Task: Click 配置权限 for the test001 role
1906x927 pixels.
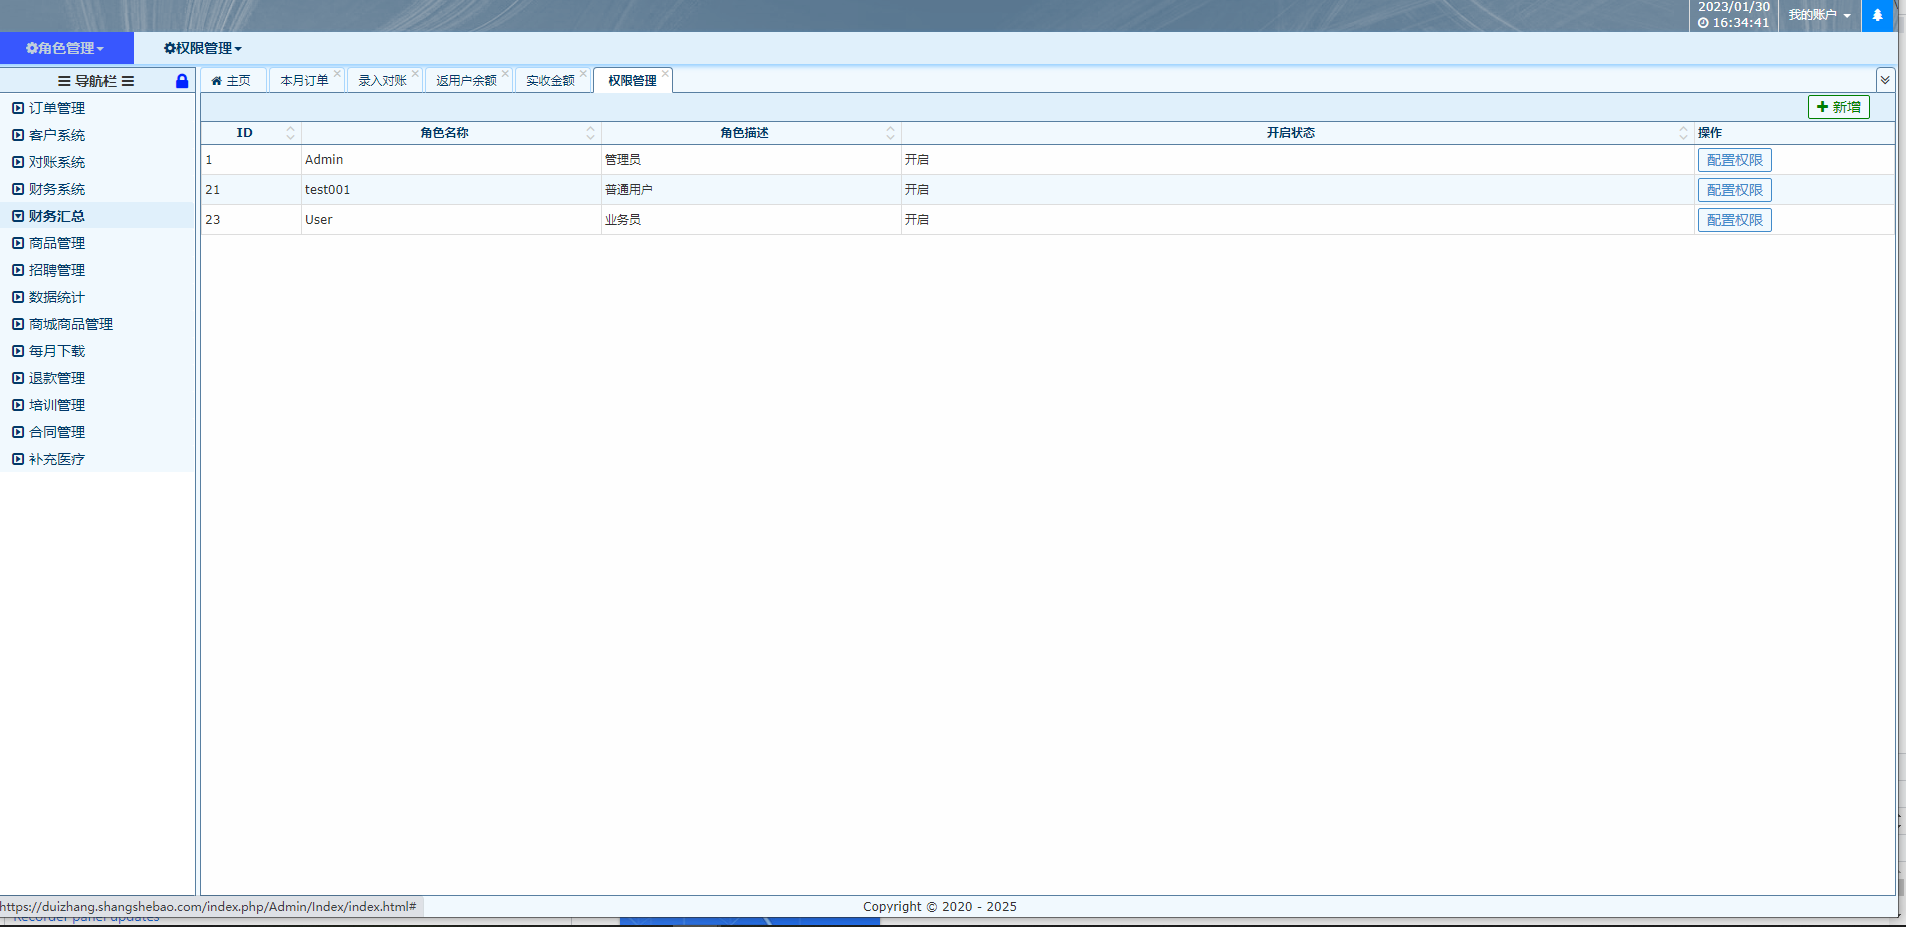Action: 1734,190
